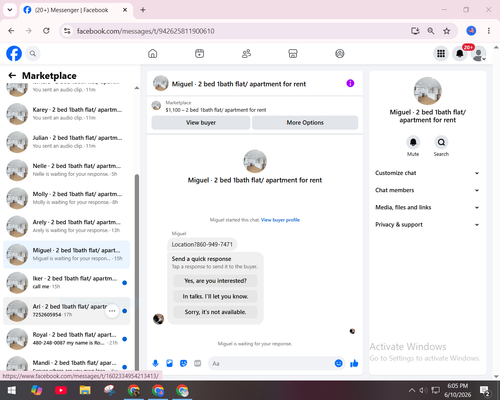The image size is (500, 400).
Task: Open Karey's apartment conversation
Action: point(67,114)
